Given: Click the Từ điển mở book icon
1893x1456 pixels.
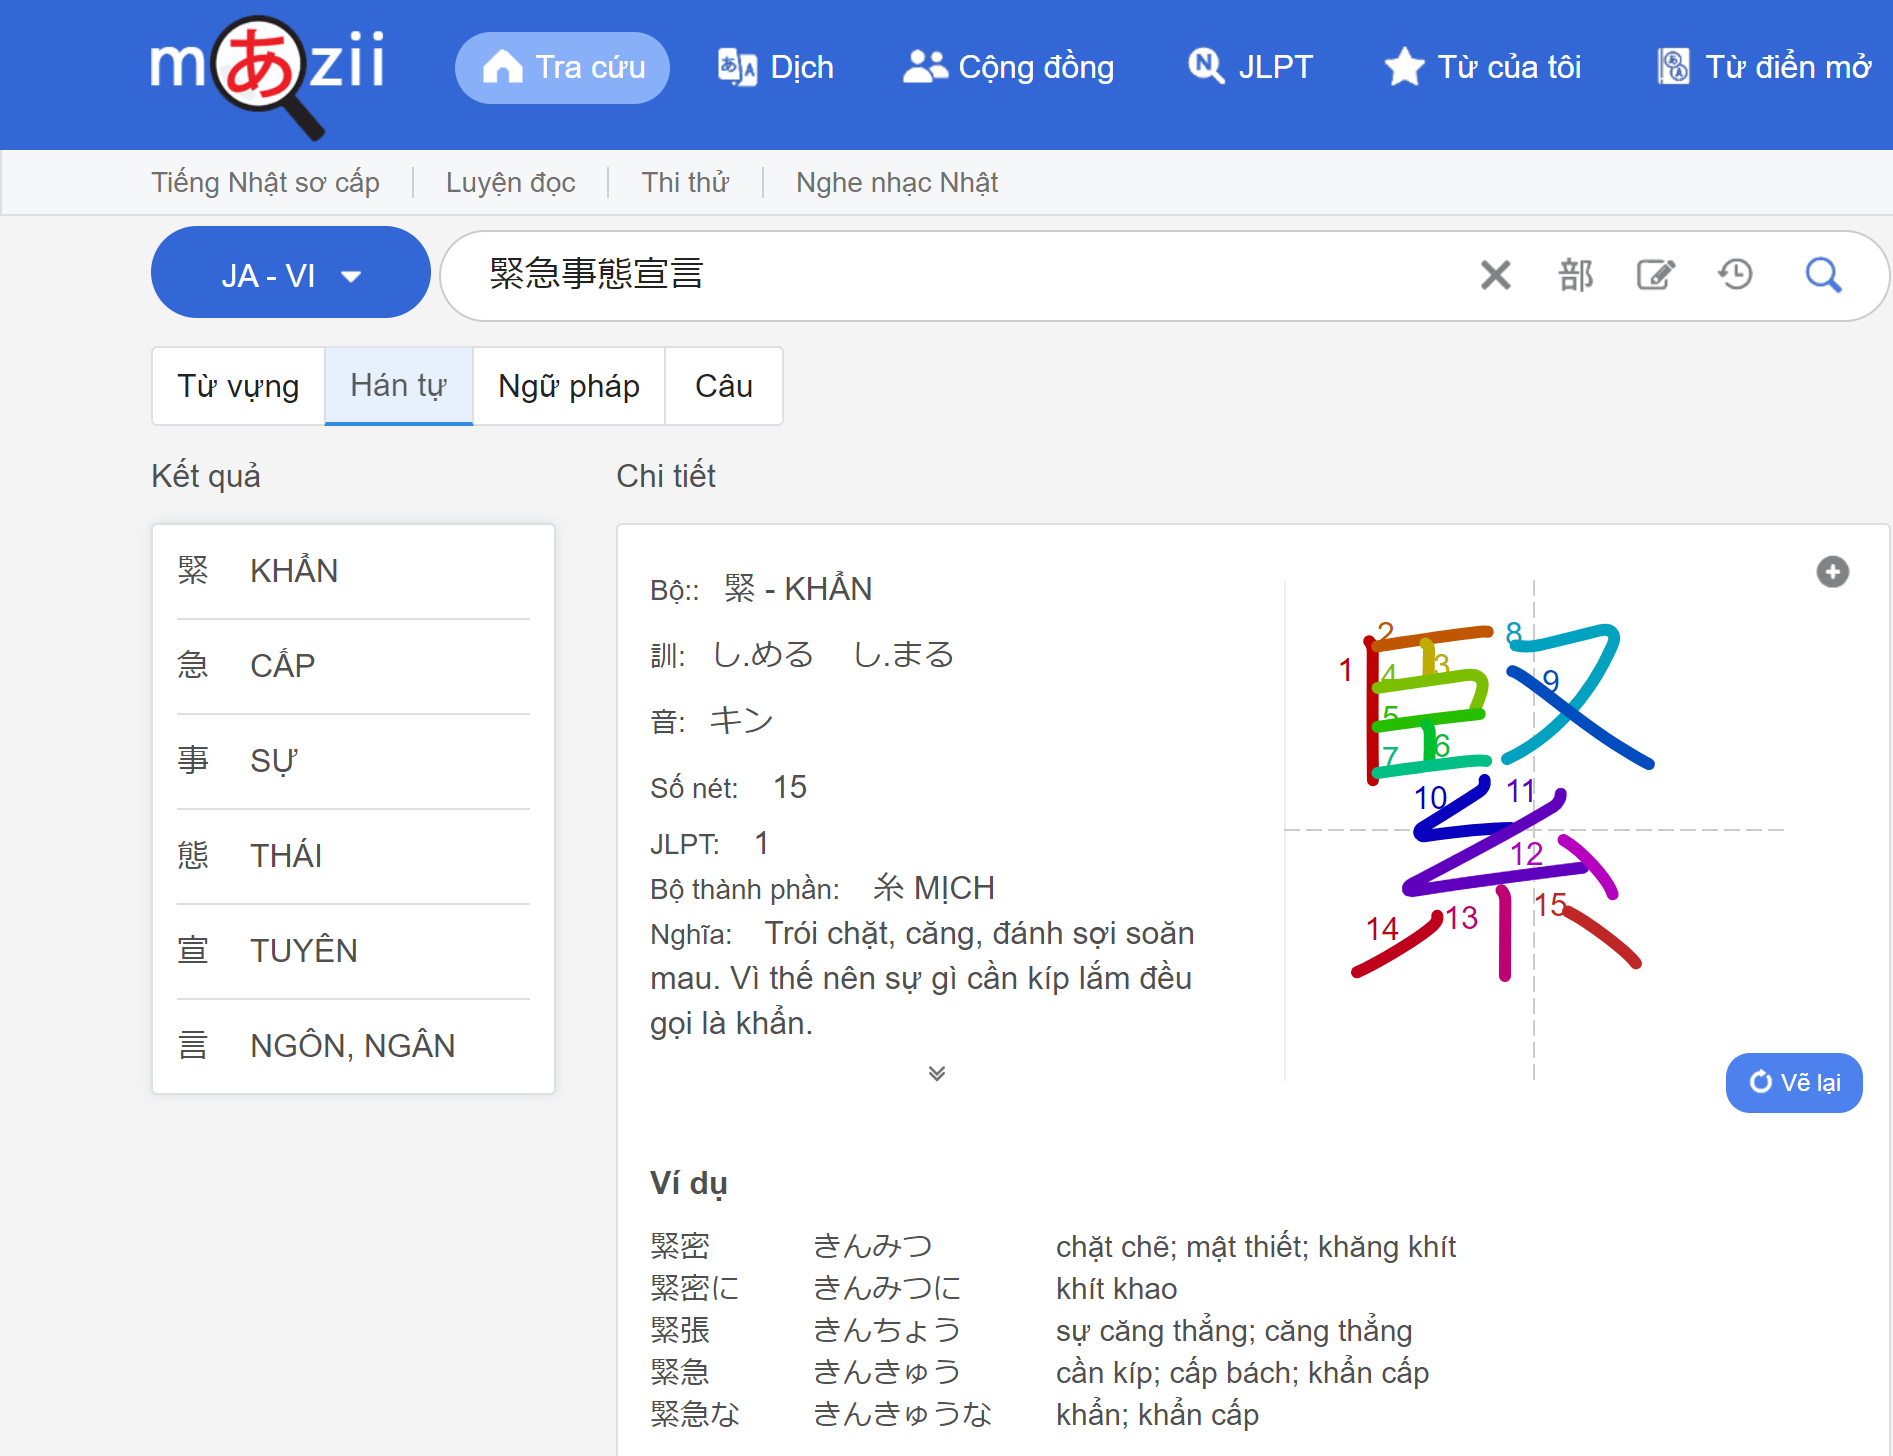Looking at the screenshot, I should pyautogui.click(x=1674, y=67).
